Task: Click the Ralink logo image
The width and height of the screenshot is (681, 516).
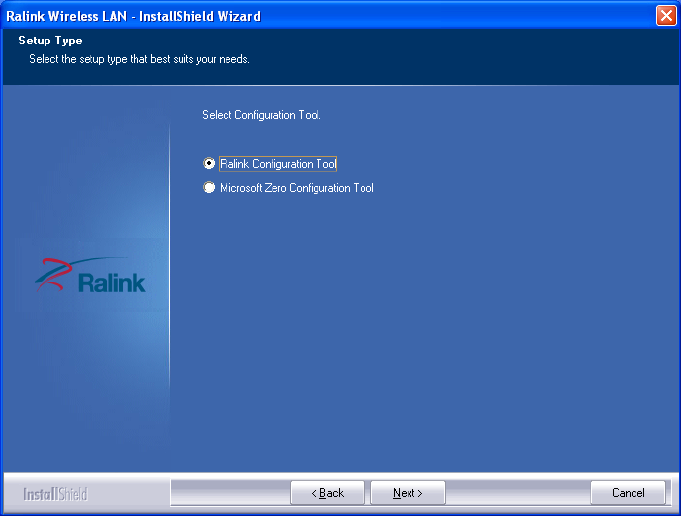Action: pos(91,275)
